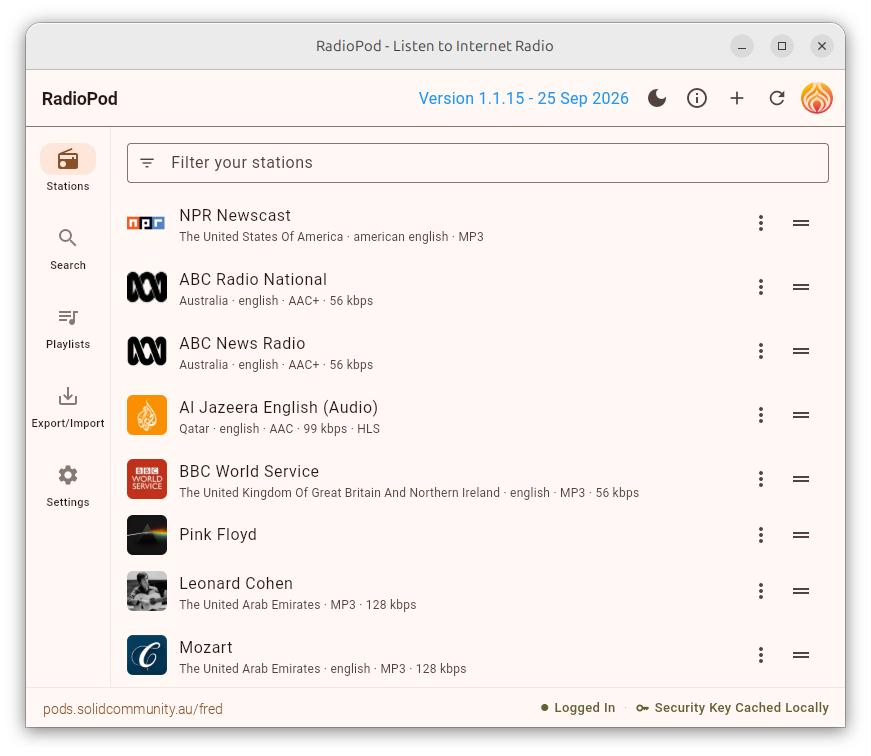Close the RadioPod window
Viewport: 871px width, 756px height.
[x=822, y=46]
